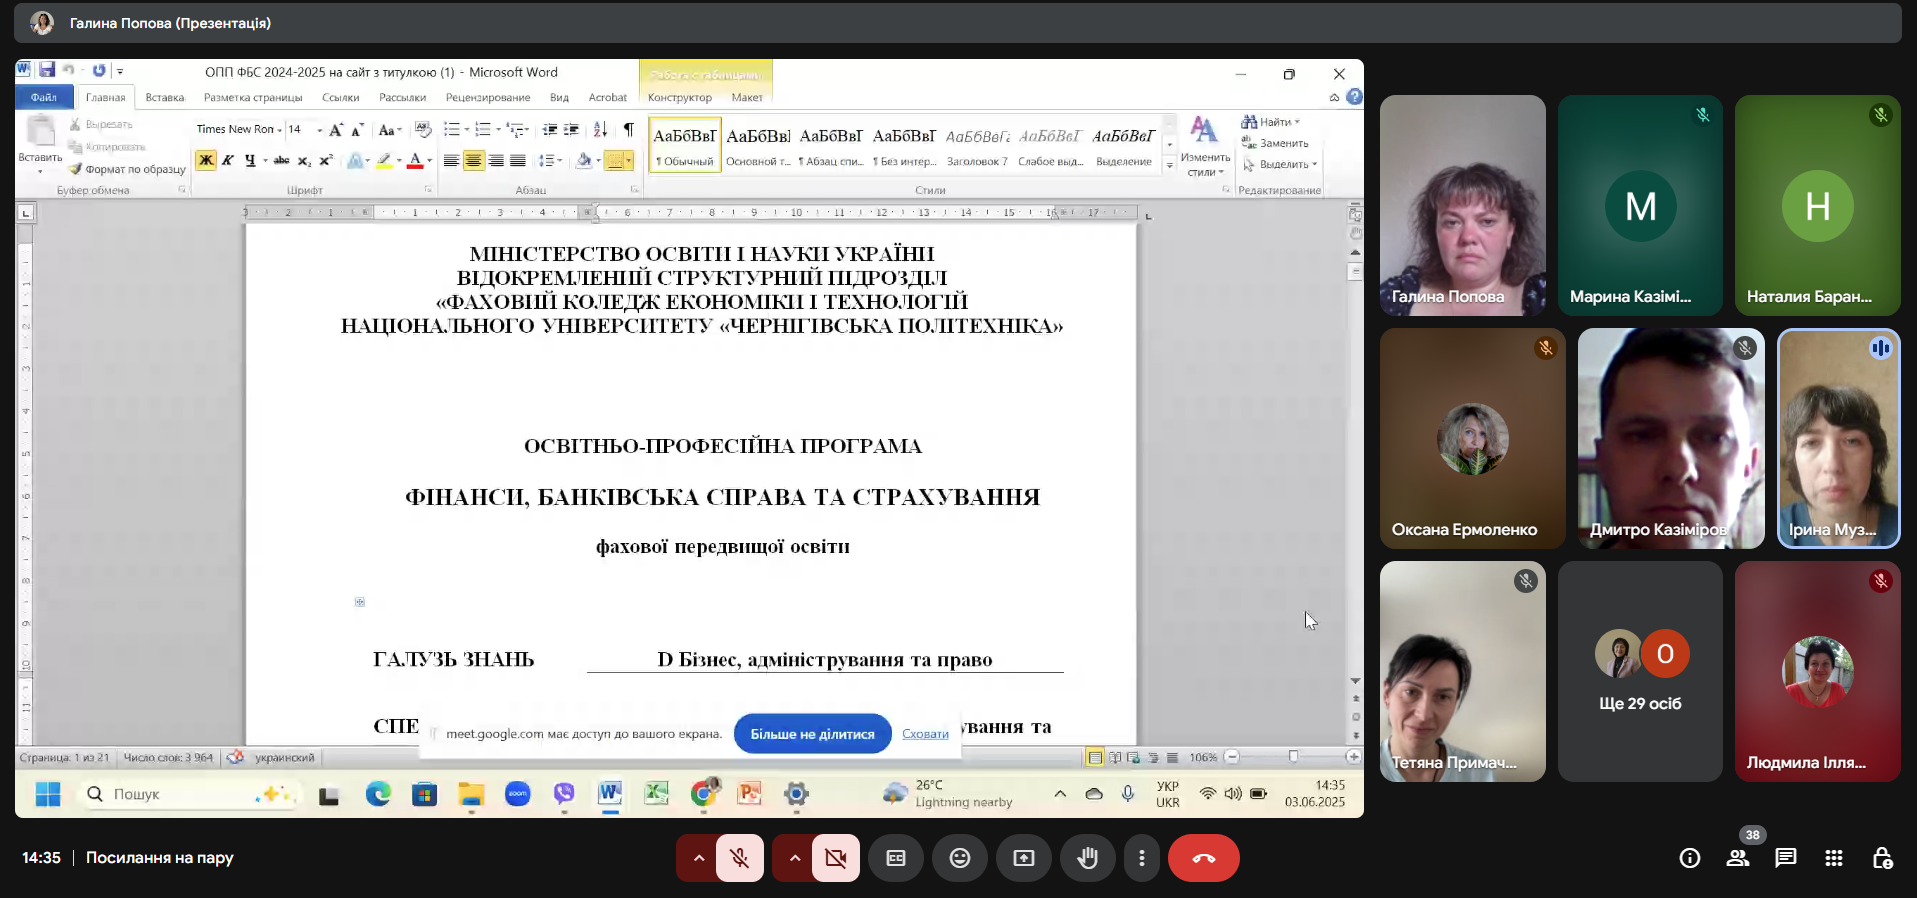Click the decrease indent icon
The image size is (1917, 898).
pyautogui.click(x=550, y=129)
